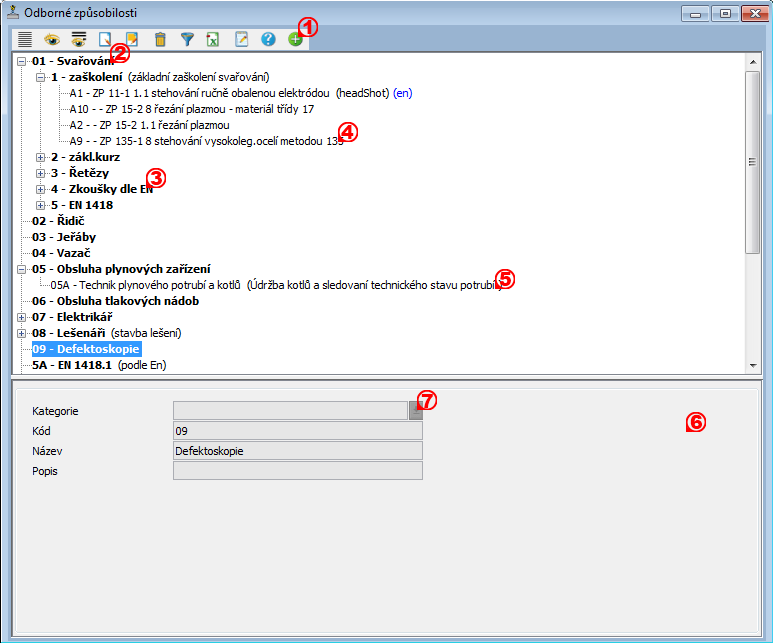Expand the 2 - zákl.kurz node
Viewport: 773px width, 643px height.
point(40,157)
